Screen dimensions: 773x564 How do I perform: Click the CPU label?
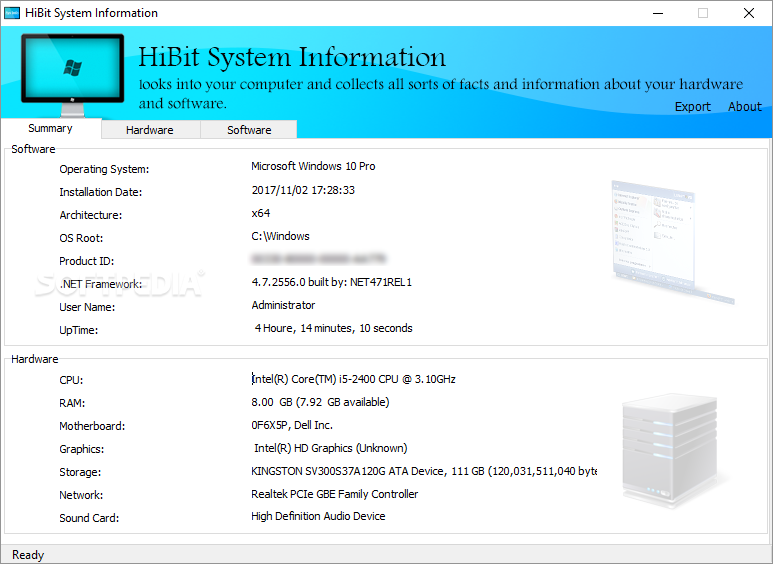pos(71,380)
